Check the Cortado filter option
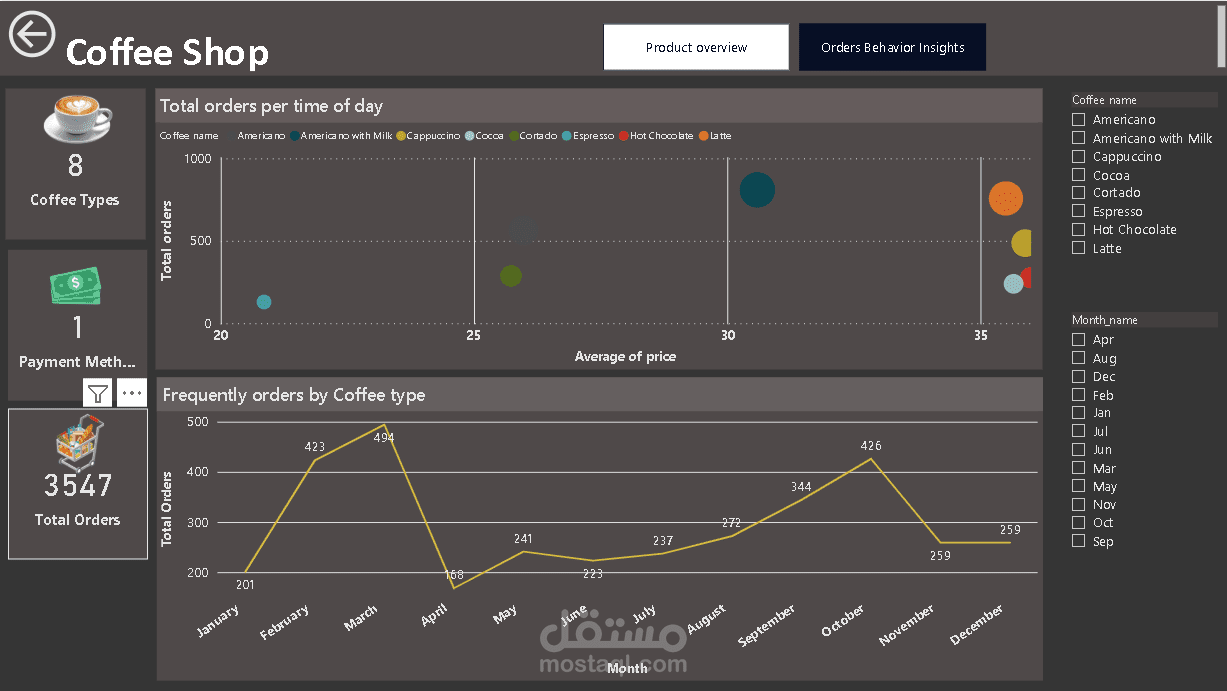The width and height of the screenshot is (1227, 691). pyautogui.click(x=1078, y=193)
